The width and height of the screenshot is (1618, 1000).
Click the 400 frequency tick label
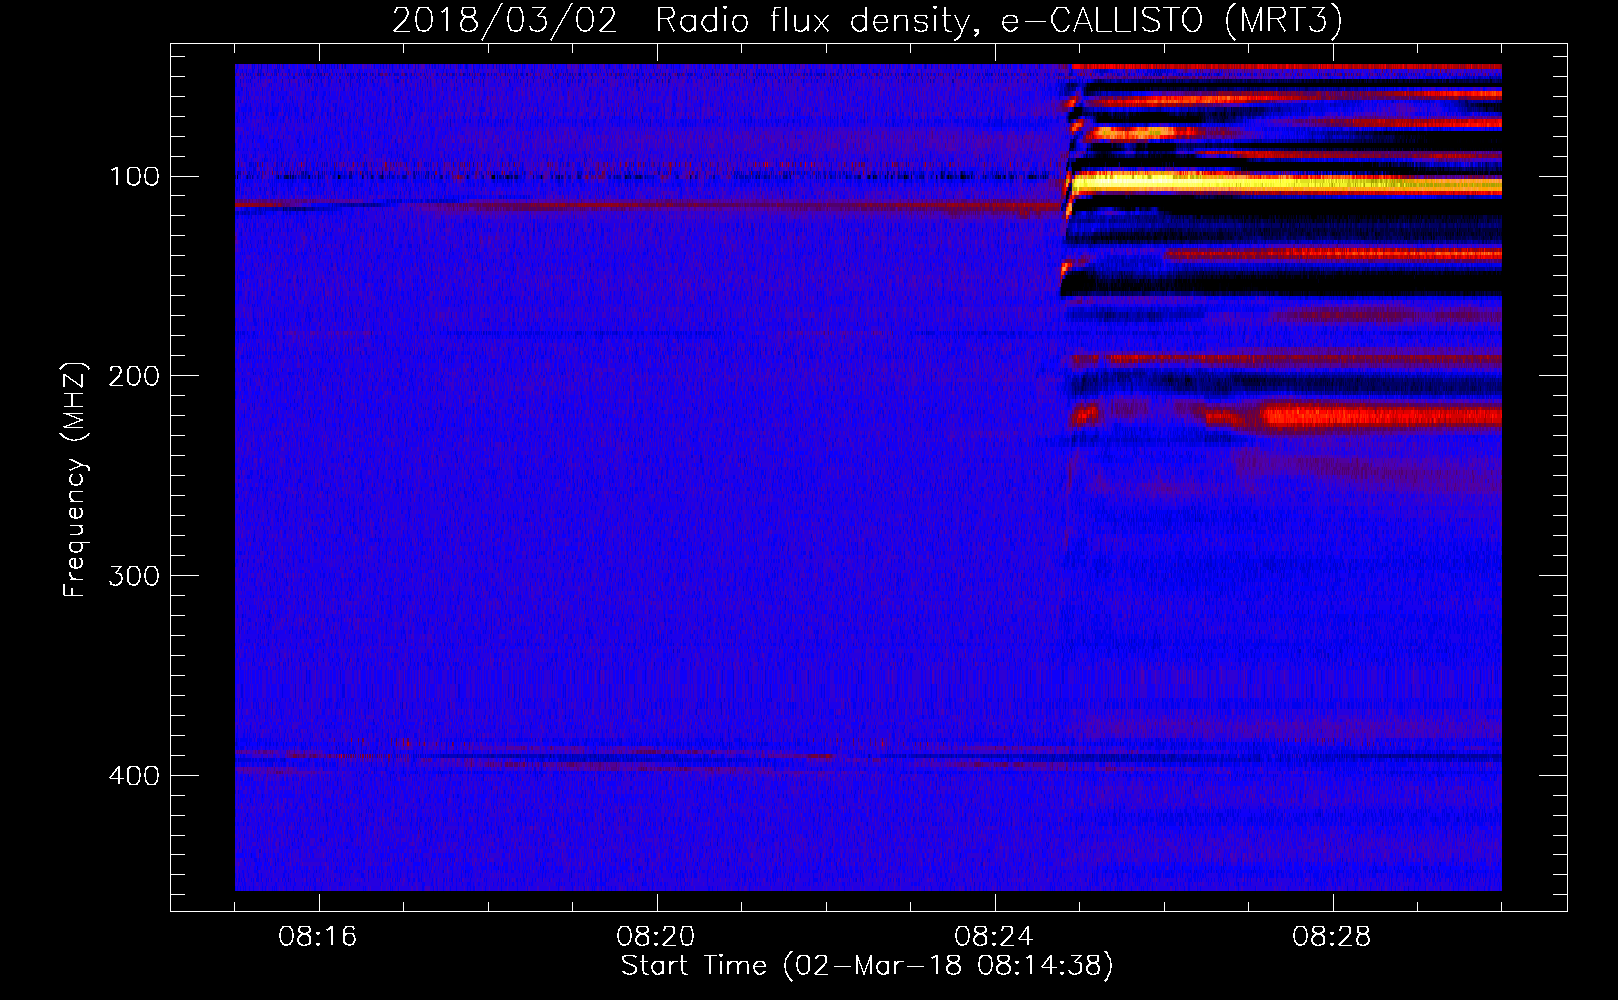point(135,776)
